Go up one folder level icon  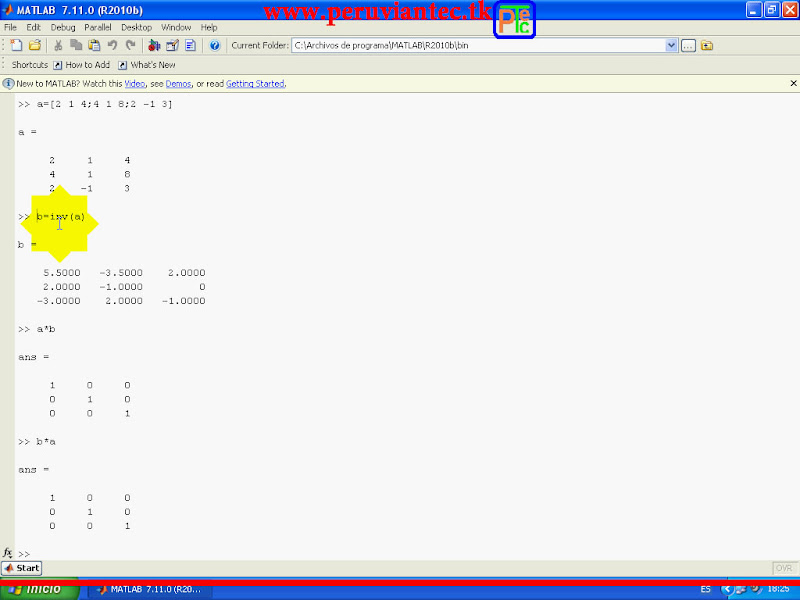click(x=707, y=45)
